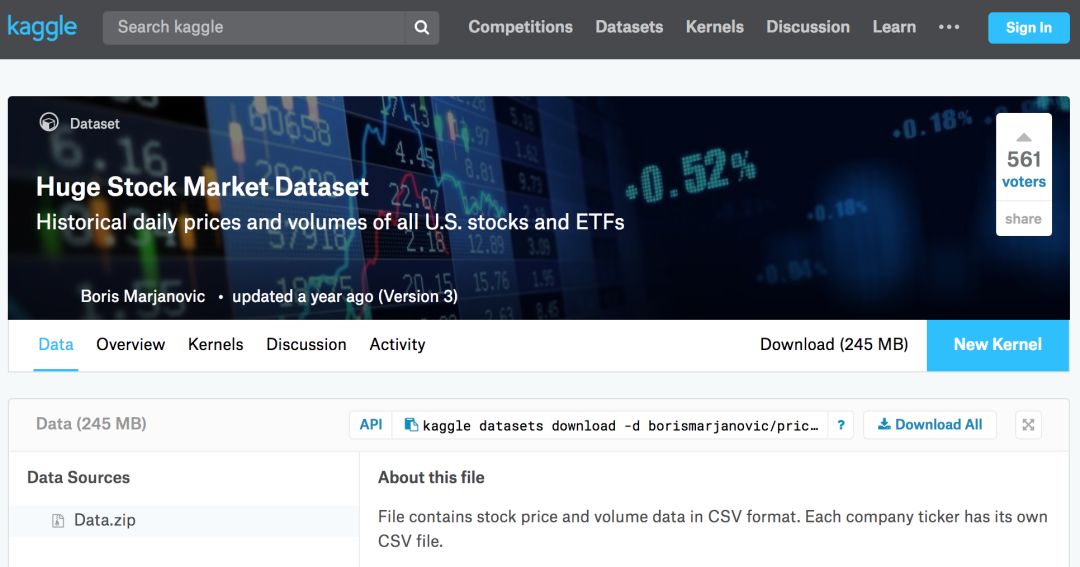Click the share link under voters
The image size is (1080, 567).
[1023, 219]
